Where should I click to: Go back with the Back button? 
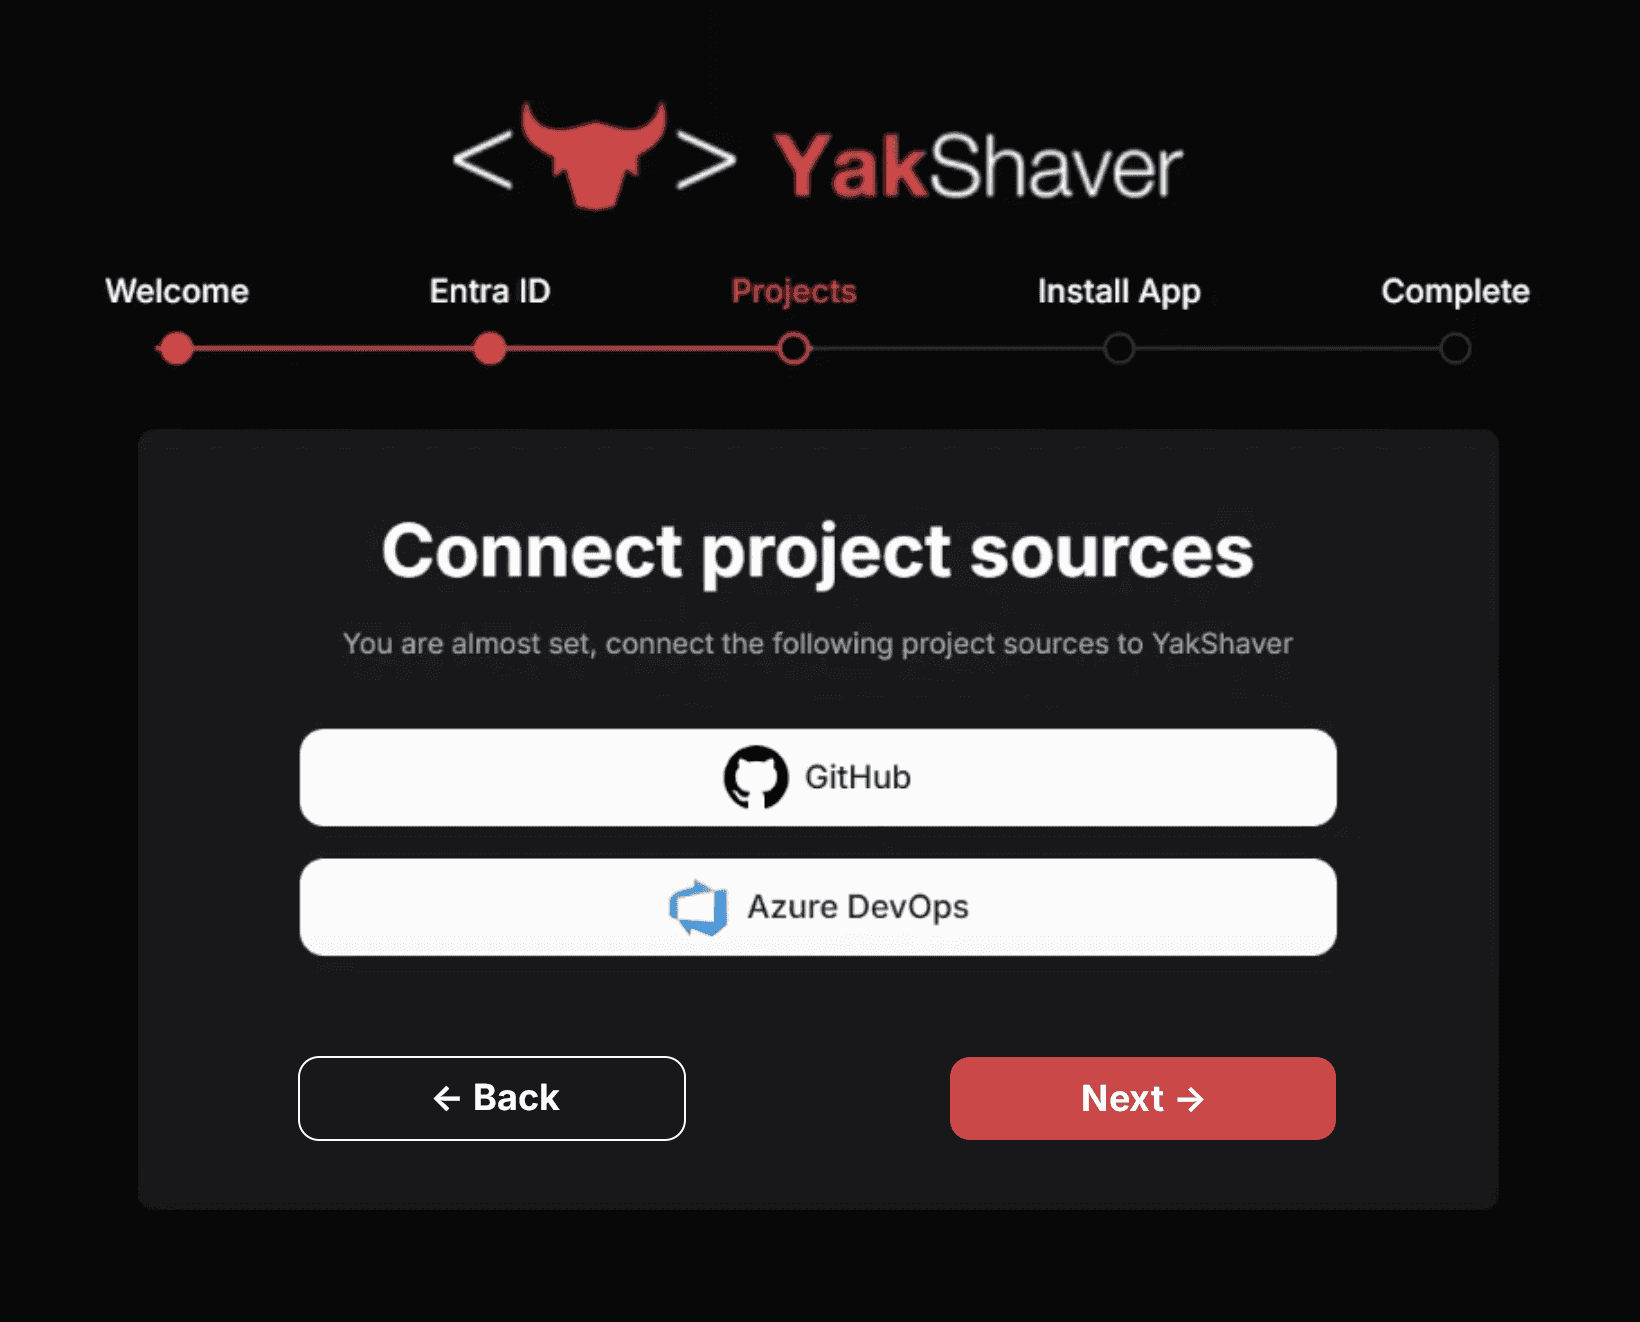(492, 1098)
